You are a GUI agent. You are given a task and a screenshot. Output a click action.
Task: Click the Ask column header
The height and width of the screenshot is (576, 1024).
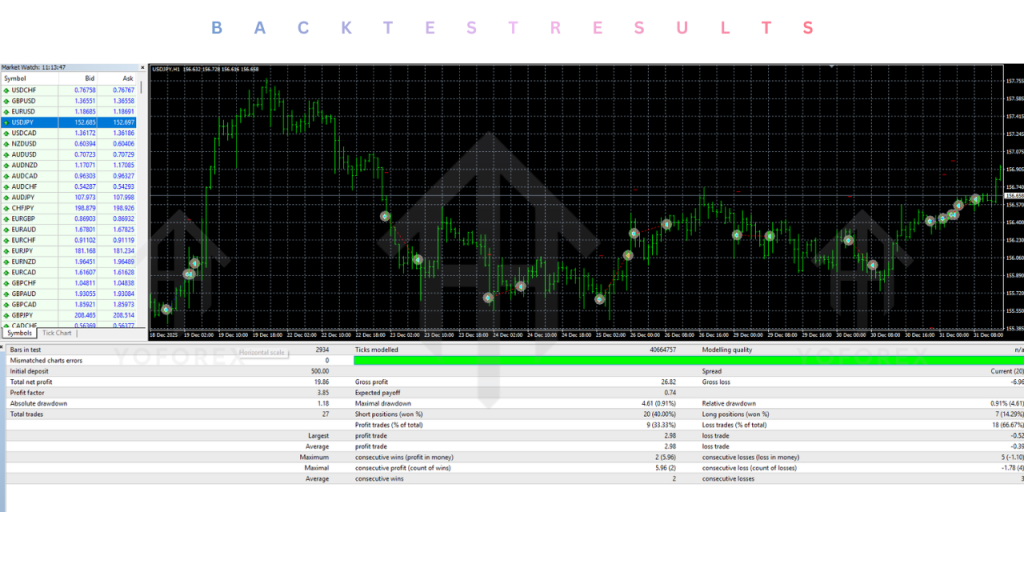click(126, 79)
